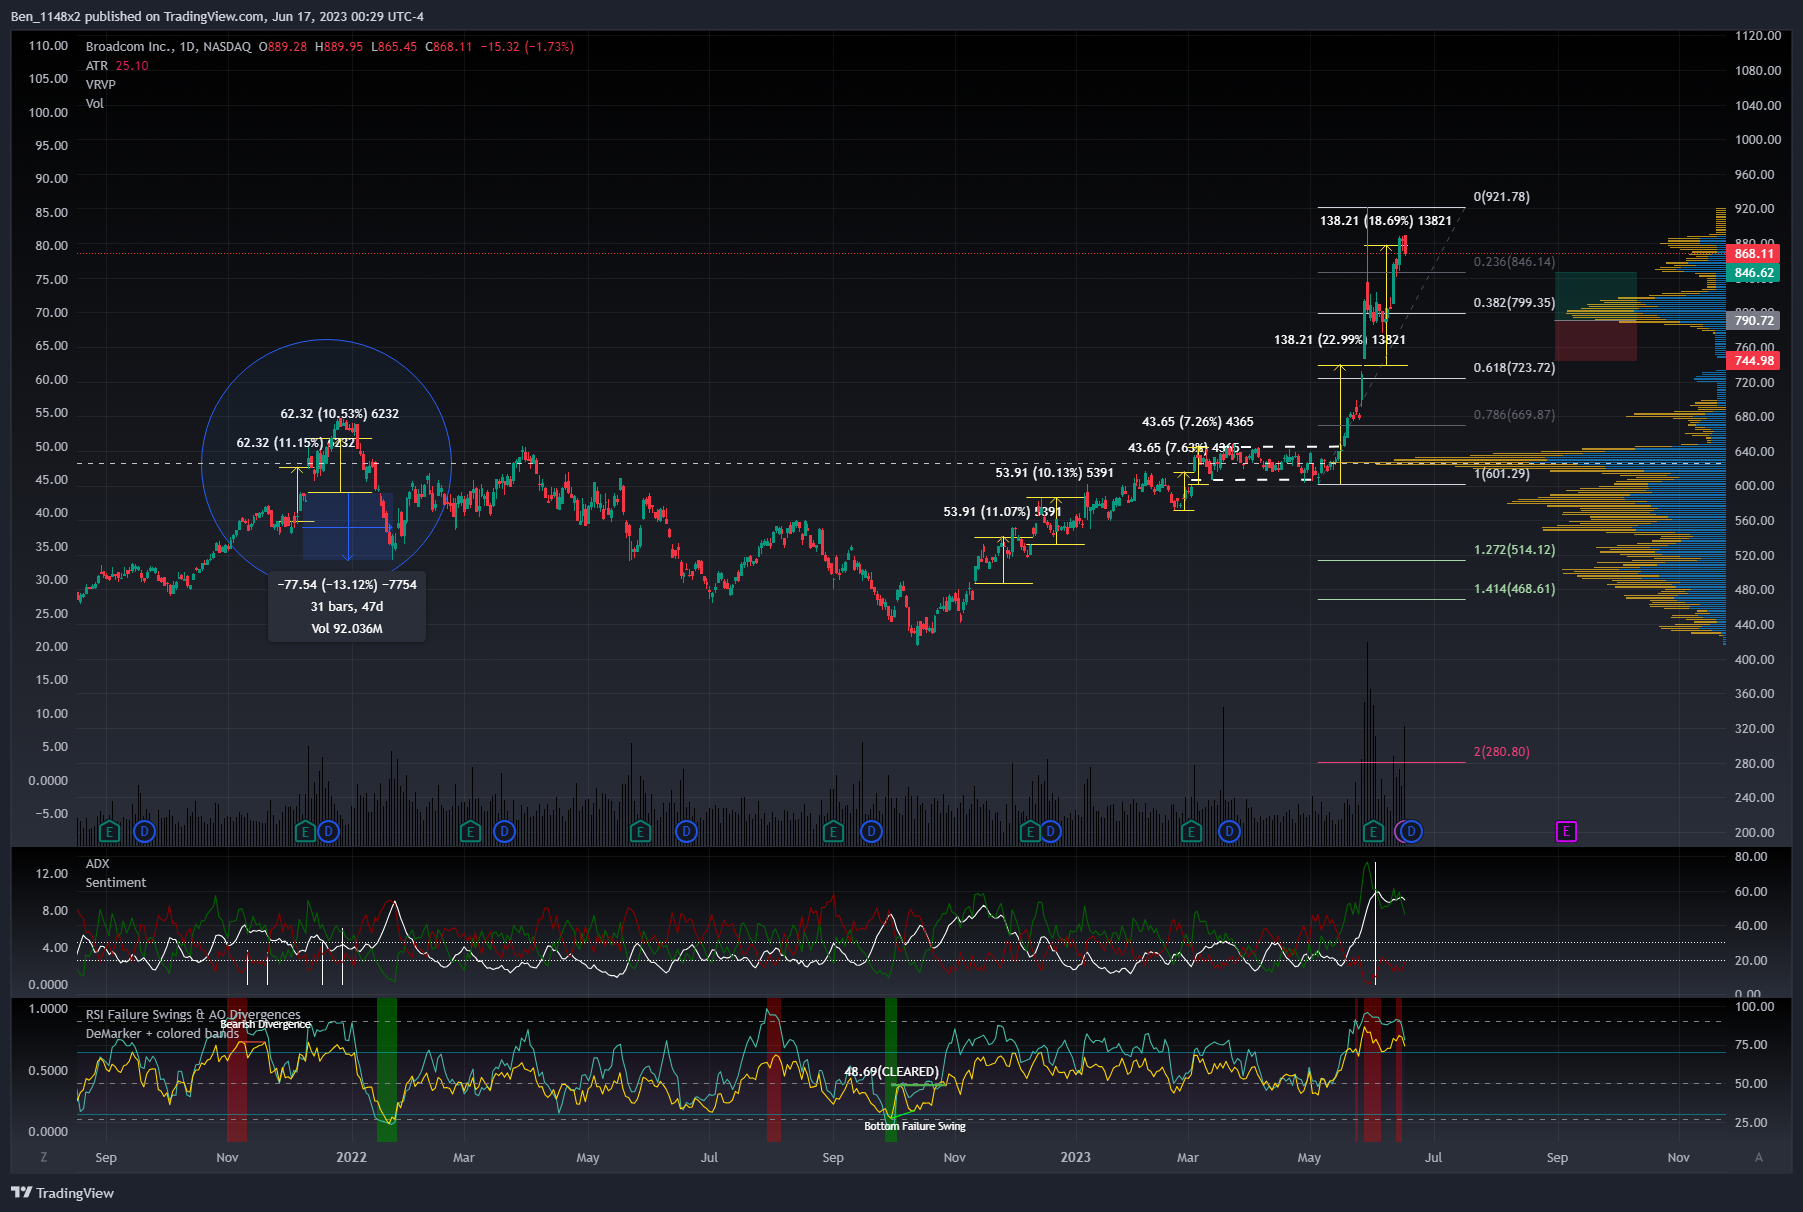Click the earnings E marker from December 2021

(x=307, y=831)
